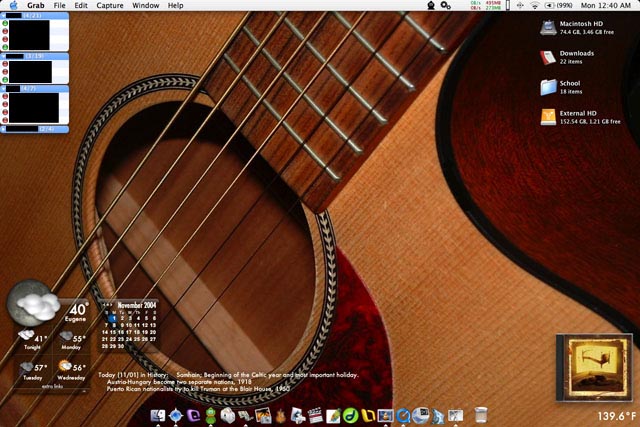Click the last green status buddy in the (3/19) group
640x427 pixels.
(x=5, y=80)
